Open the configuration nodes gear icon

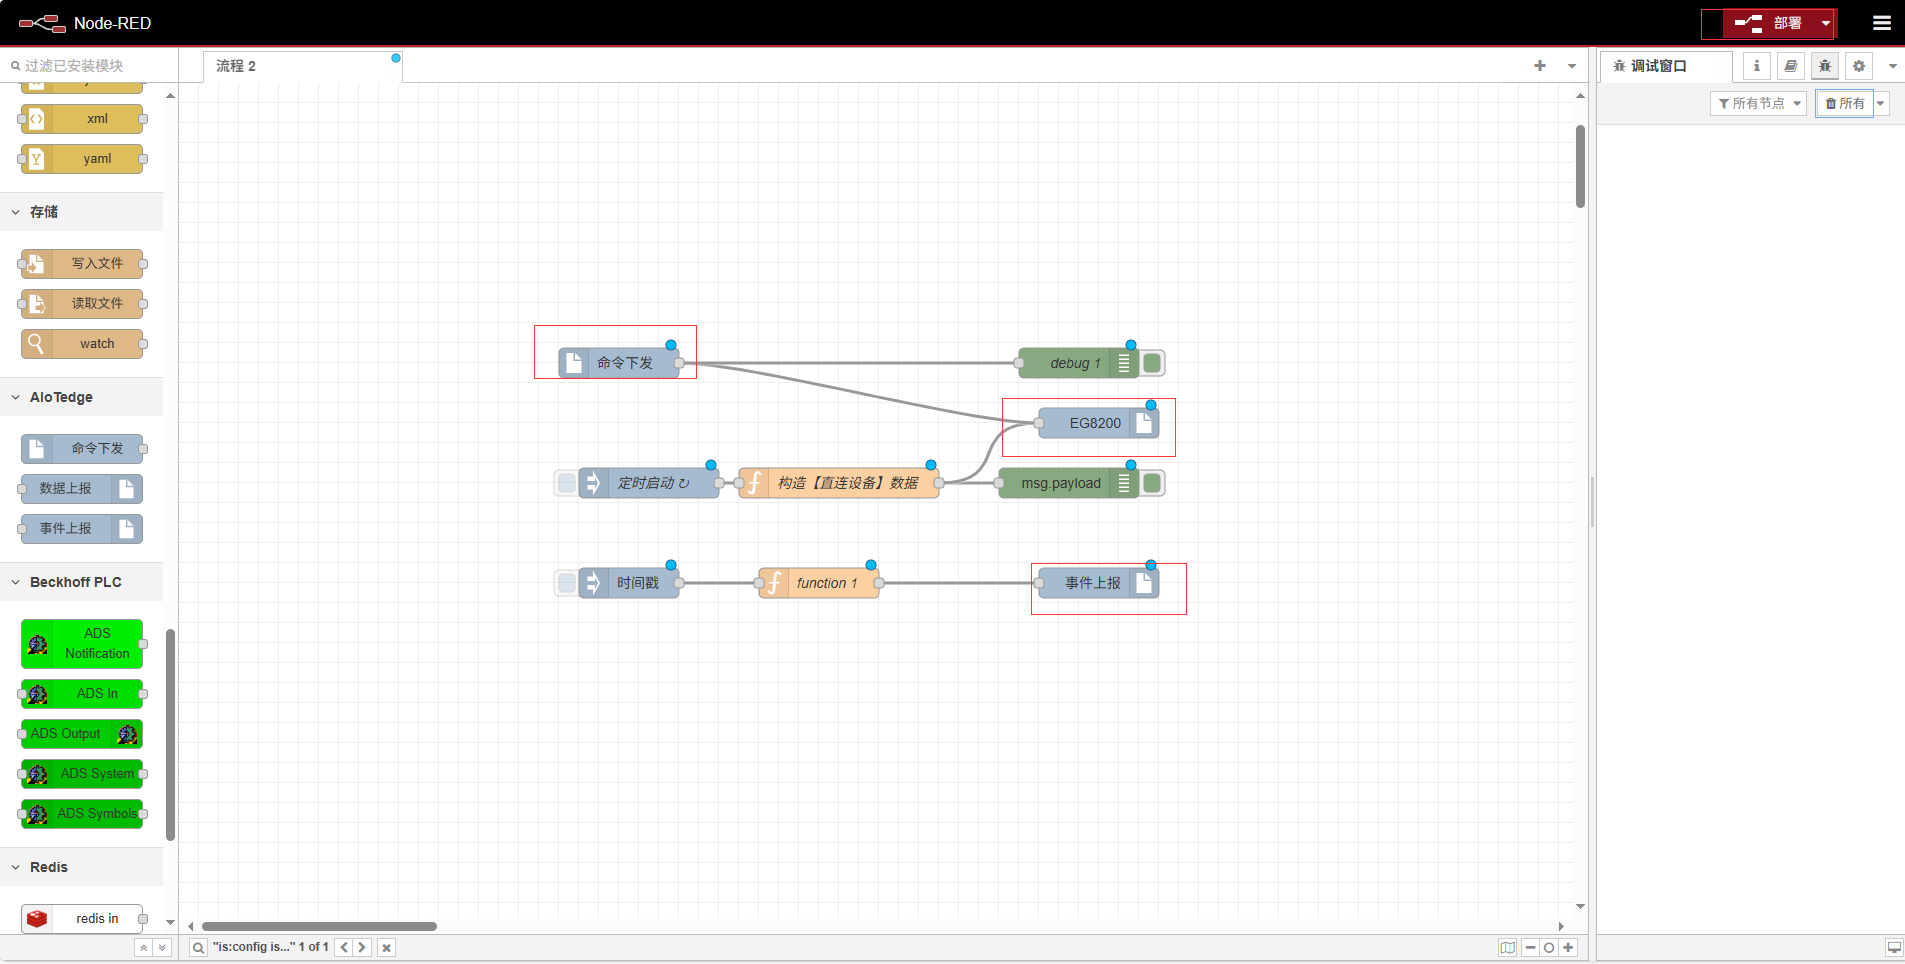1858,66
